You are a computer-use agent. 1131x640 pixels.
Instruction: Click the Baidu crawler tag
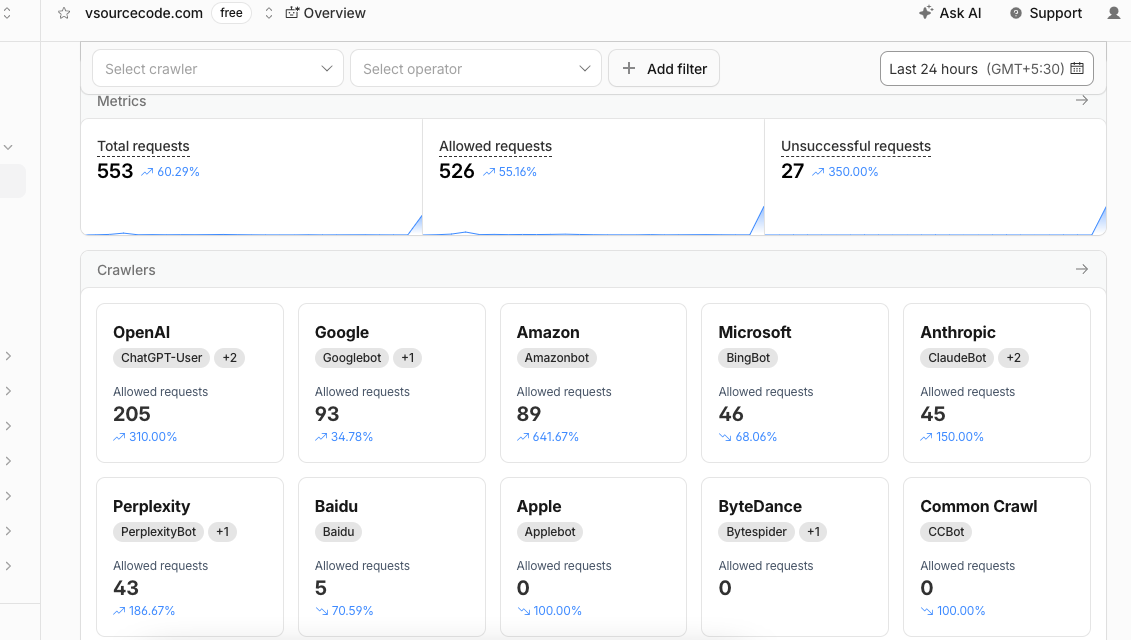tap(338, 532)
